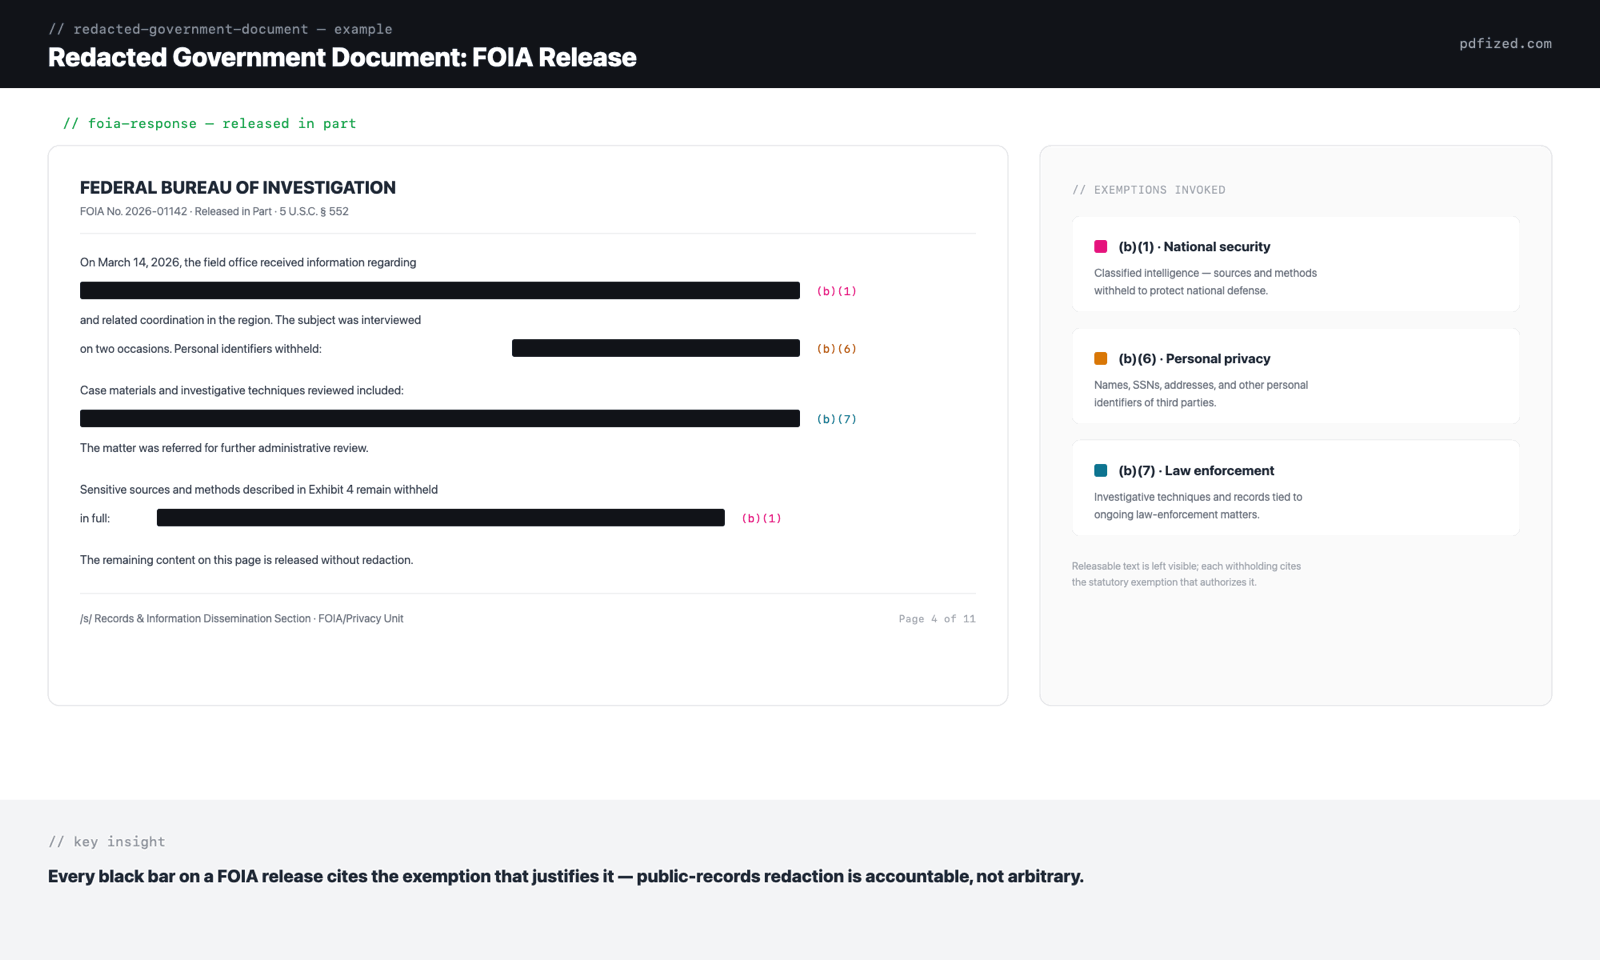Click the FOIA No. 2026-01142 subtitle line
This screenshot has height=960, width=1600.
click(214, 211)
